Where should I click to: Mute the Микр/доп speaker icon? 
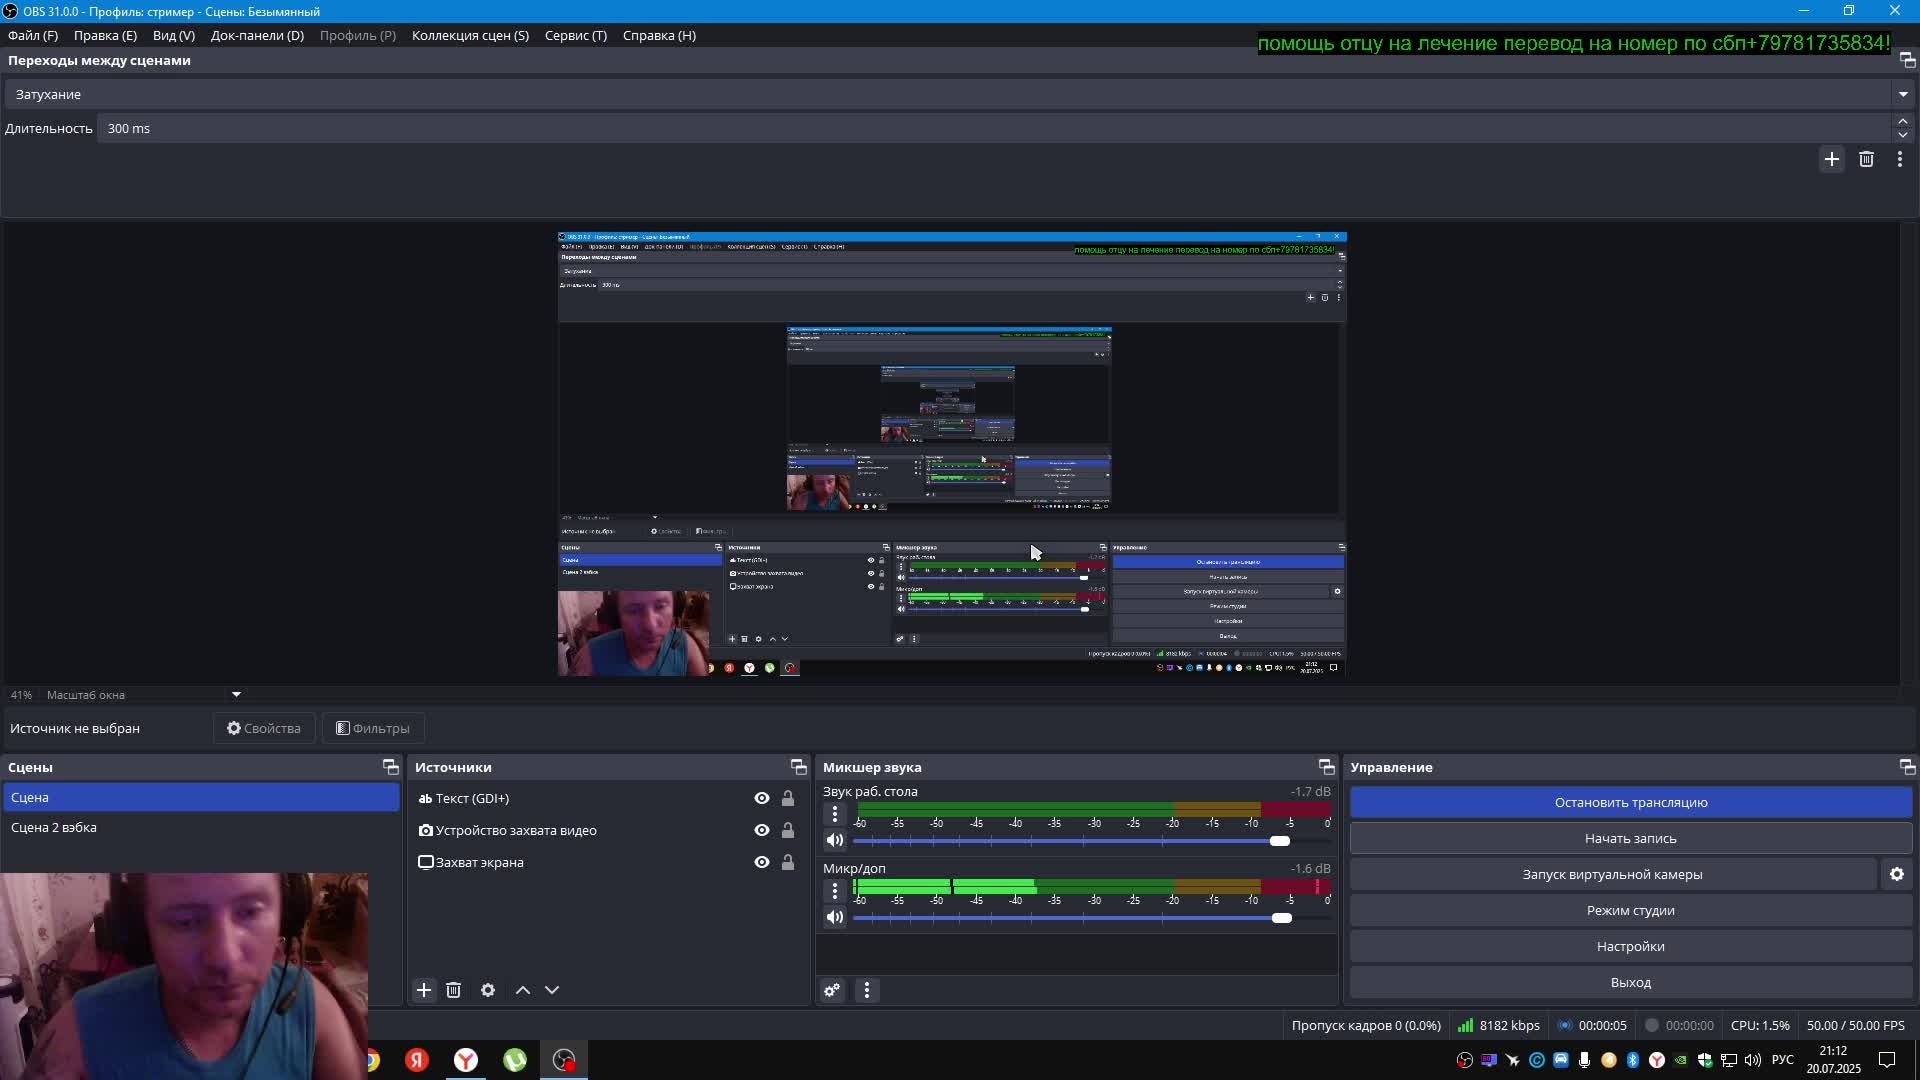click(835, 917)
